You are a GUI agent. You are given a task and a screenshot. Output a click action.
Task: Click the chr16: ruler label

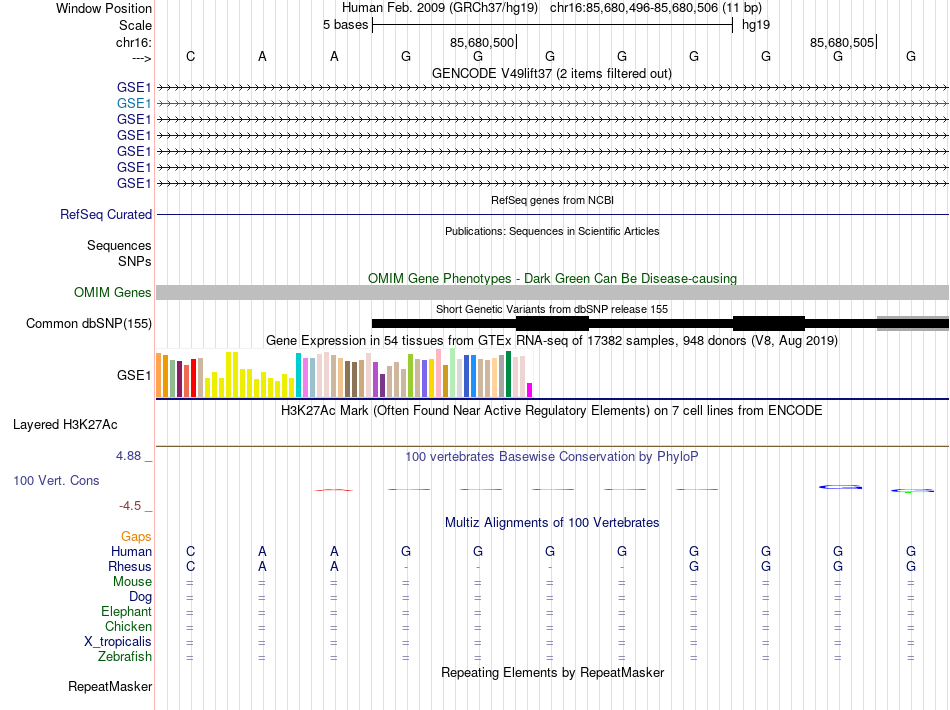pos(134,42)
